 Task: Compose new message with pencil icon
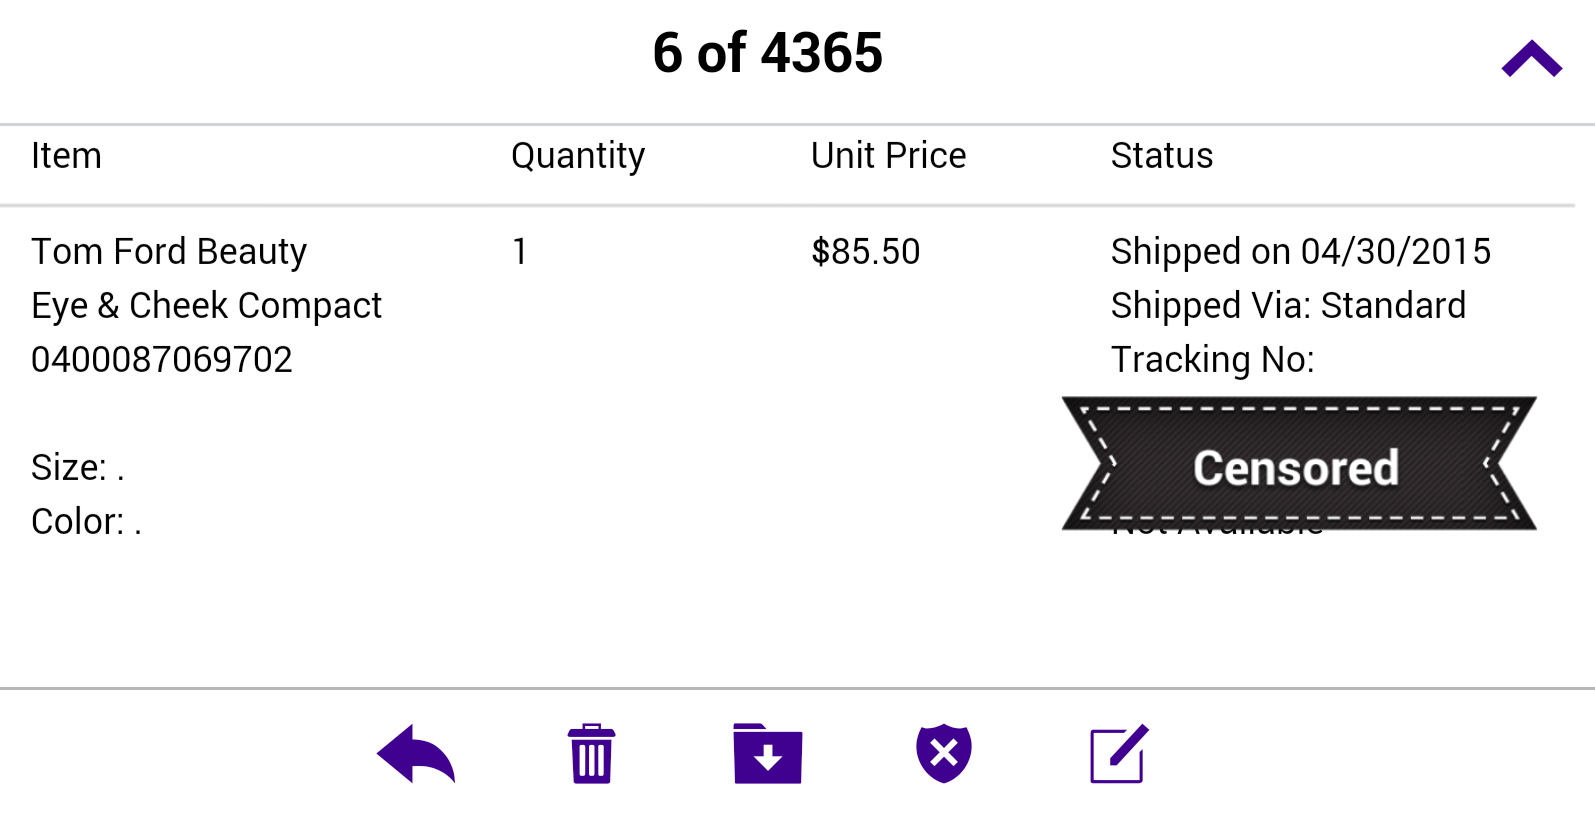tap(1119, 753)
